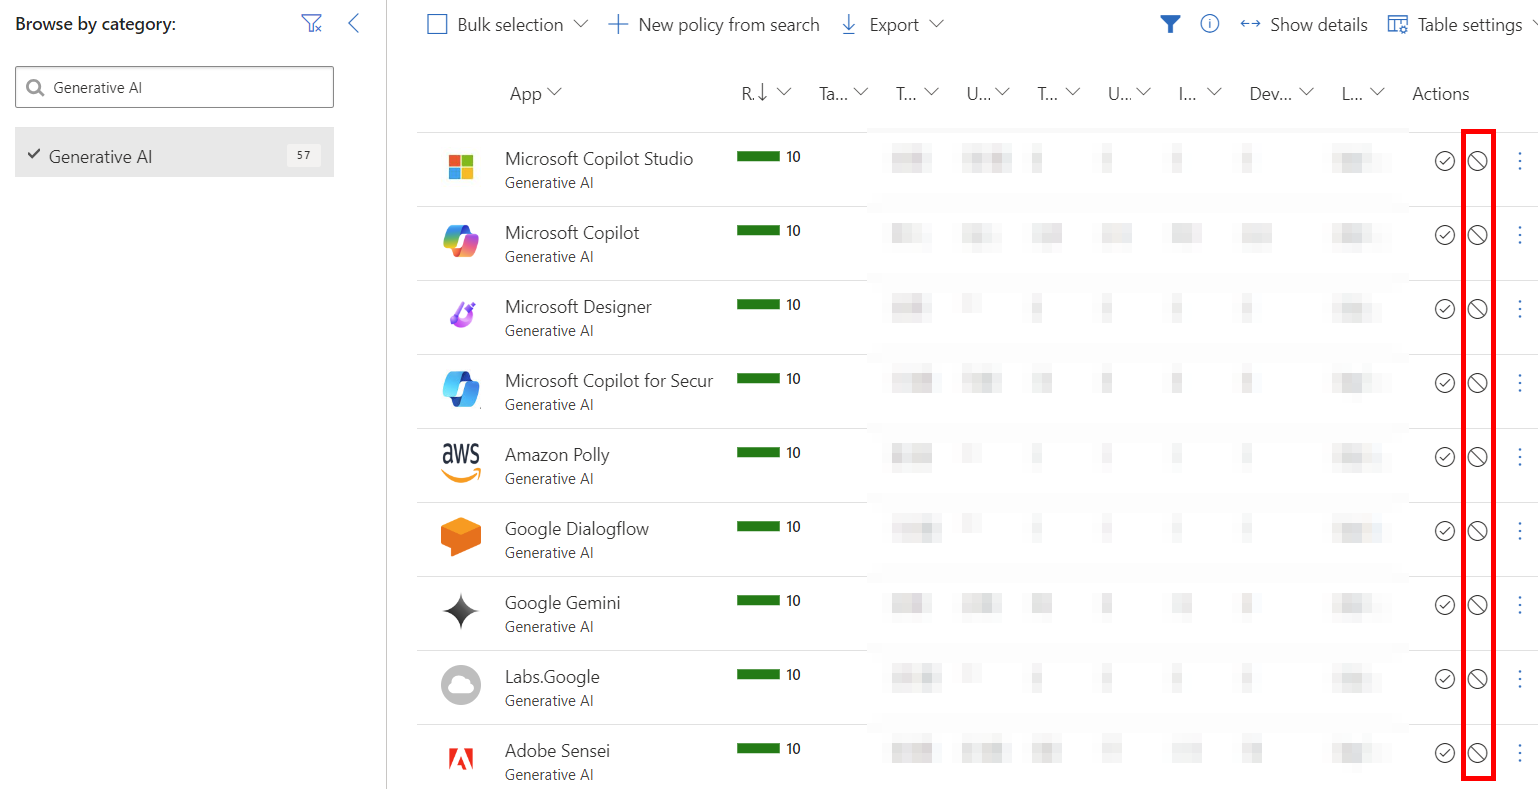Viewport: 1538px width, 789px height.
Task: Open the Google Dialogflow app link
Action: click(577, 528)
